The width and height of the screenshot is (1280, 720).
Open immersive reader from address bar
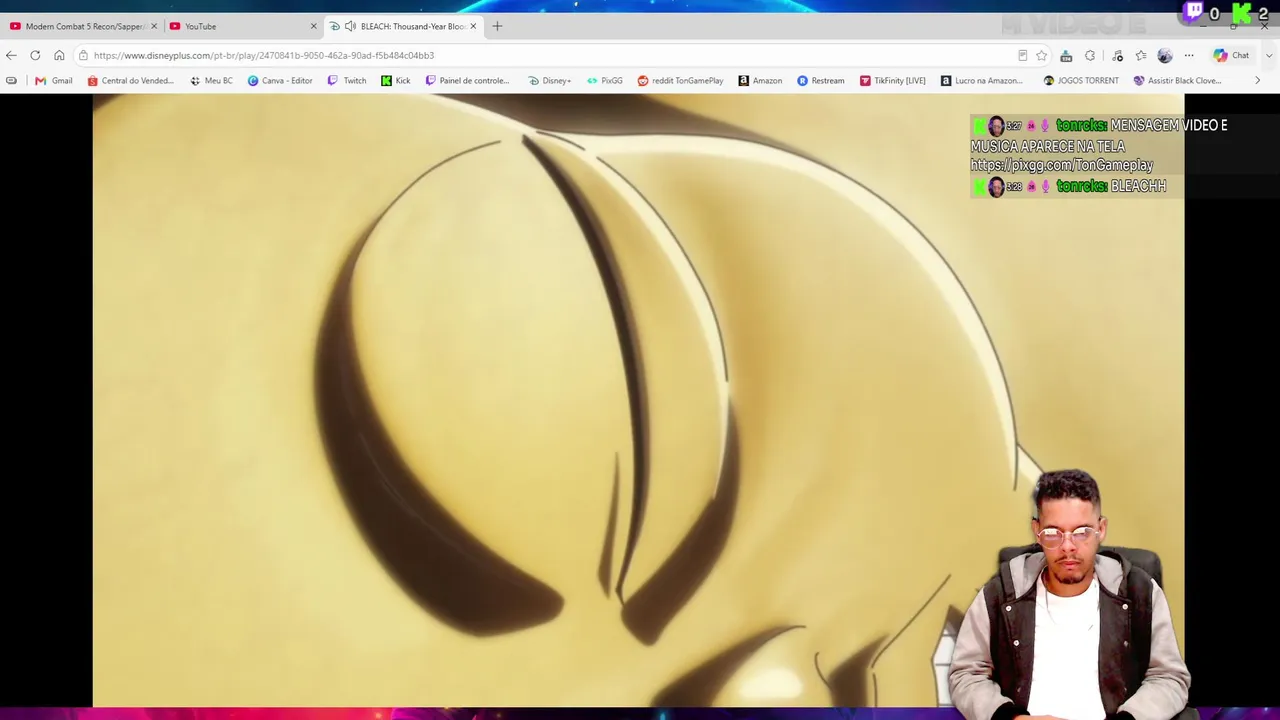click(1022, 55)
